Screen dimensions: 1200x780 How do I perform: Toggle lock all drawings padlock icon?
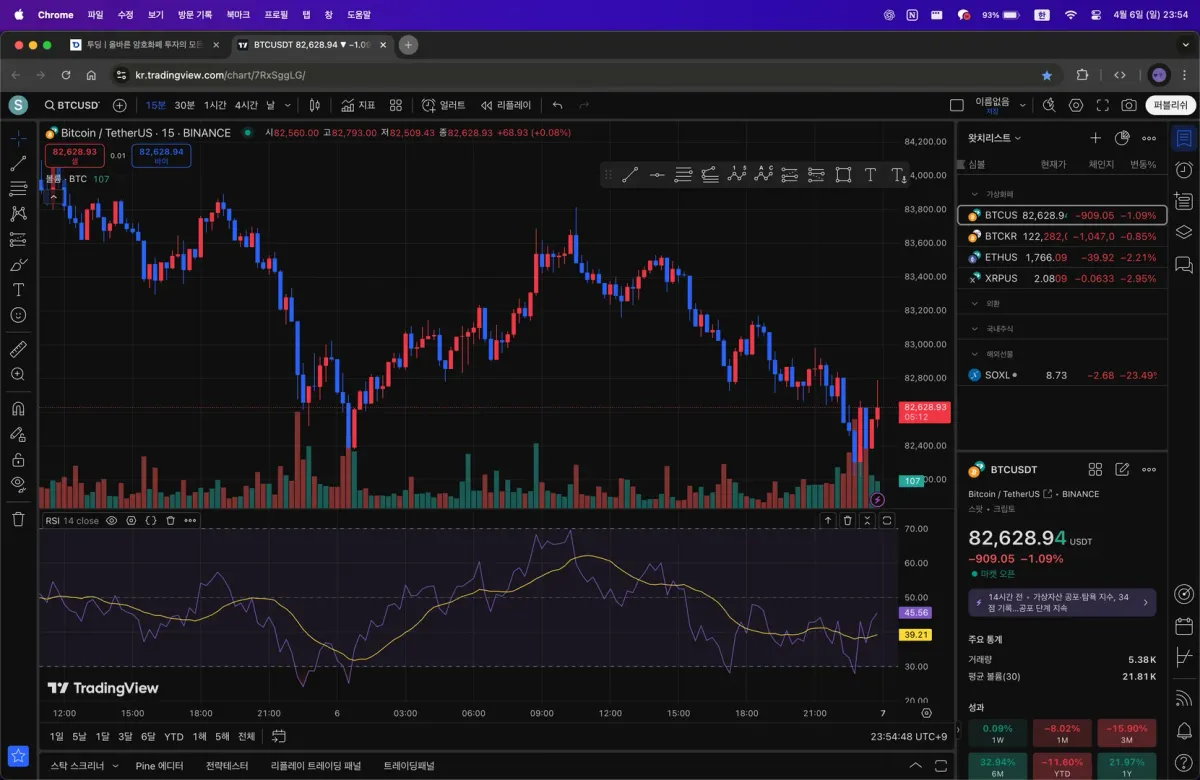[18, 460]
